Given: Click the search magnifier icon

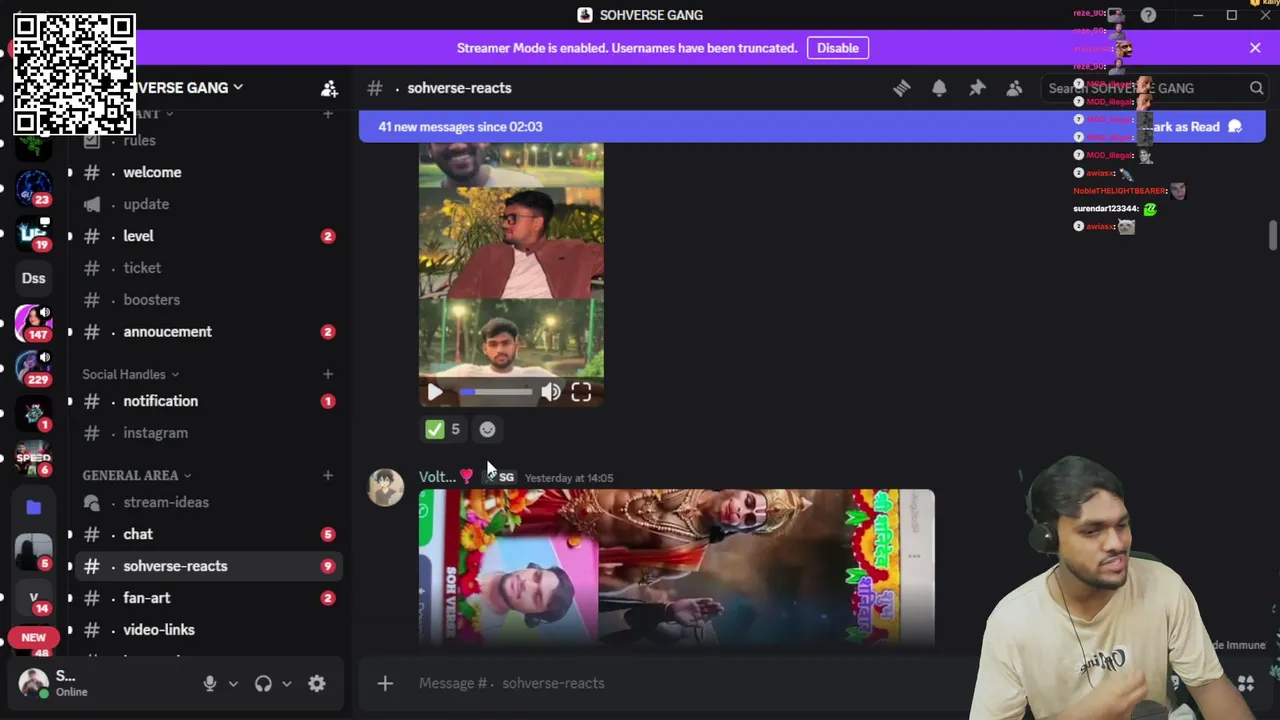Looking at the screenshot, I should pos(1256,88).
